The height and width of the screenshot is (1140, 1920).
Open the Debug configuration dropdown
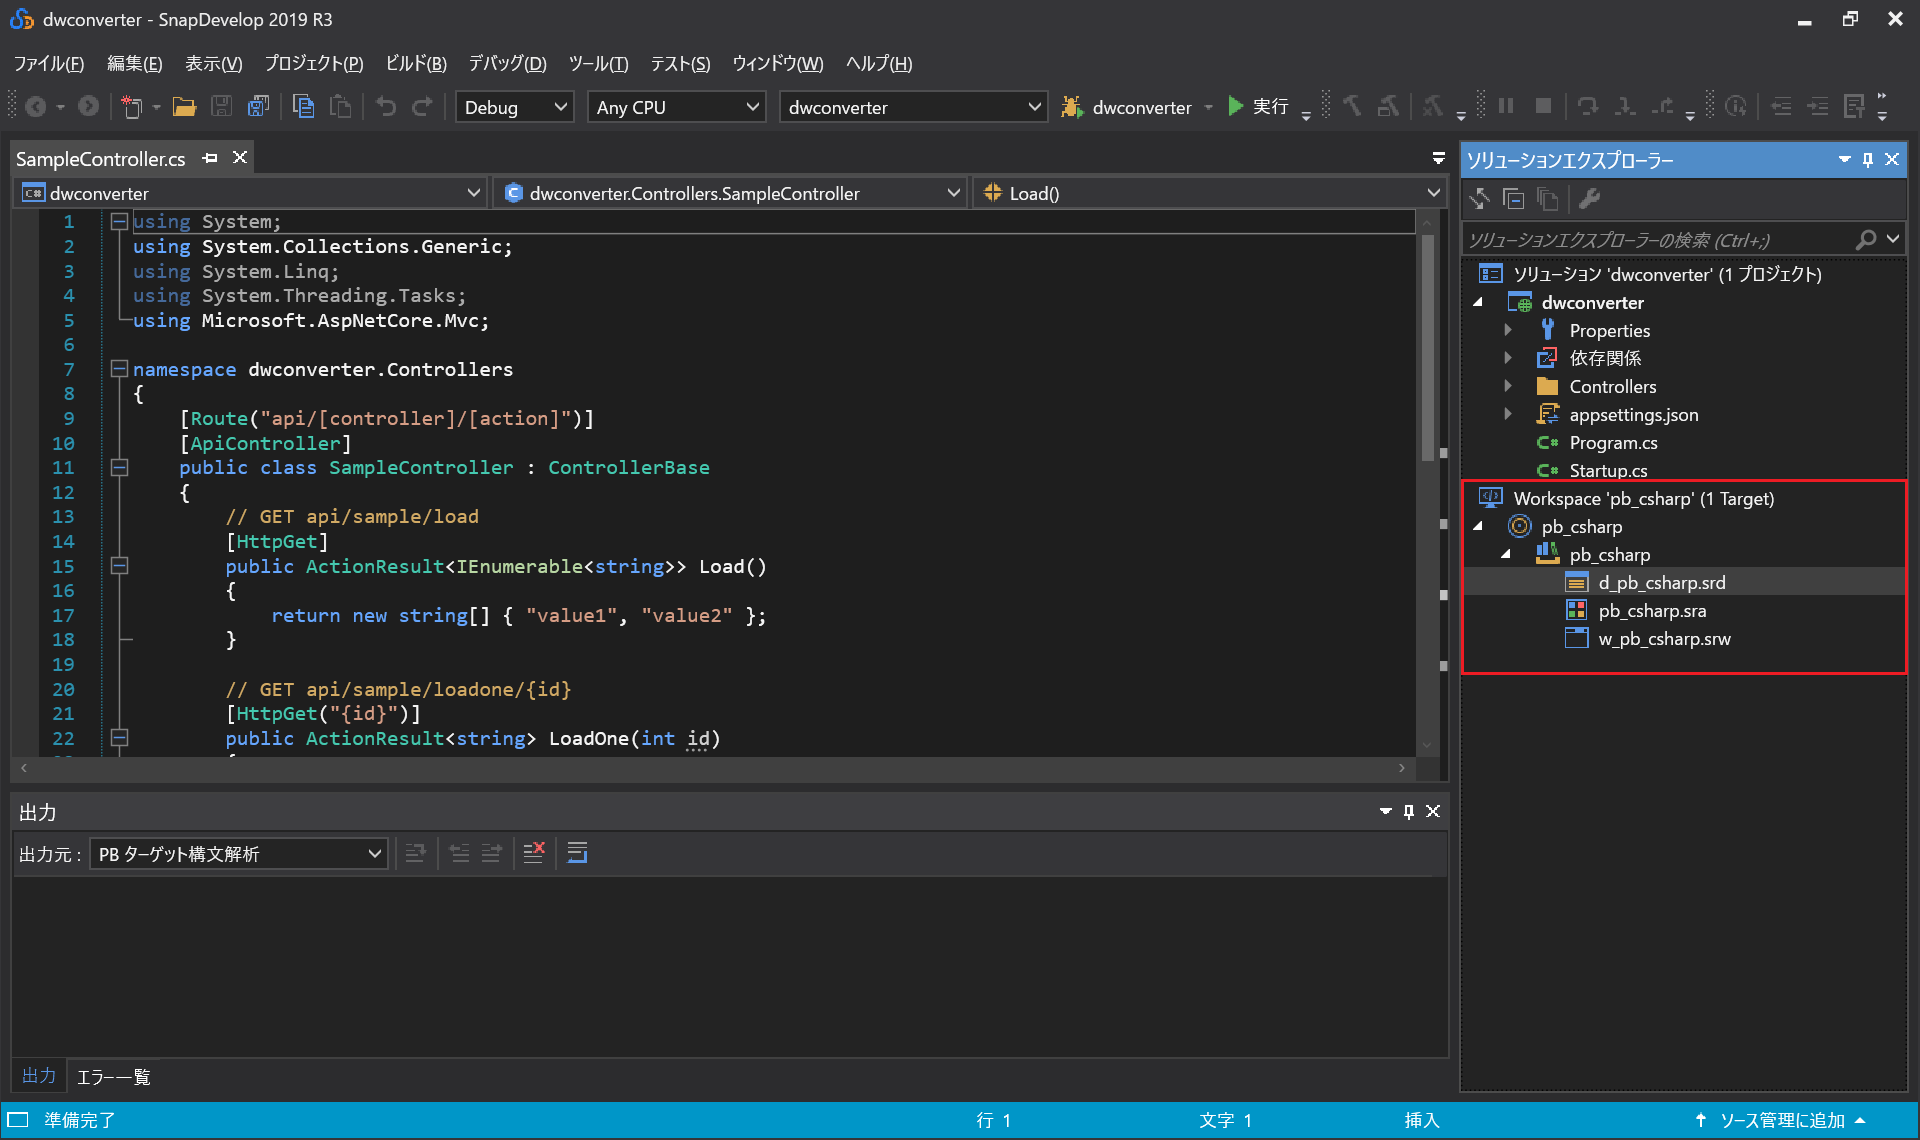coord(515,107)
